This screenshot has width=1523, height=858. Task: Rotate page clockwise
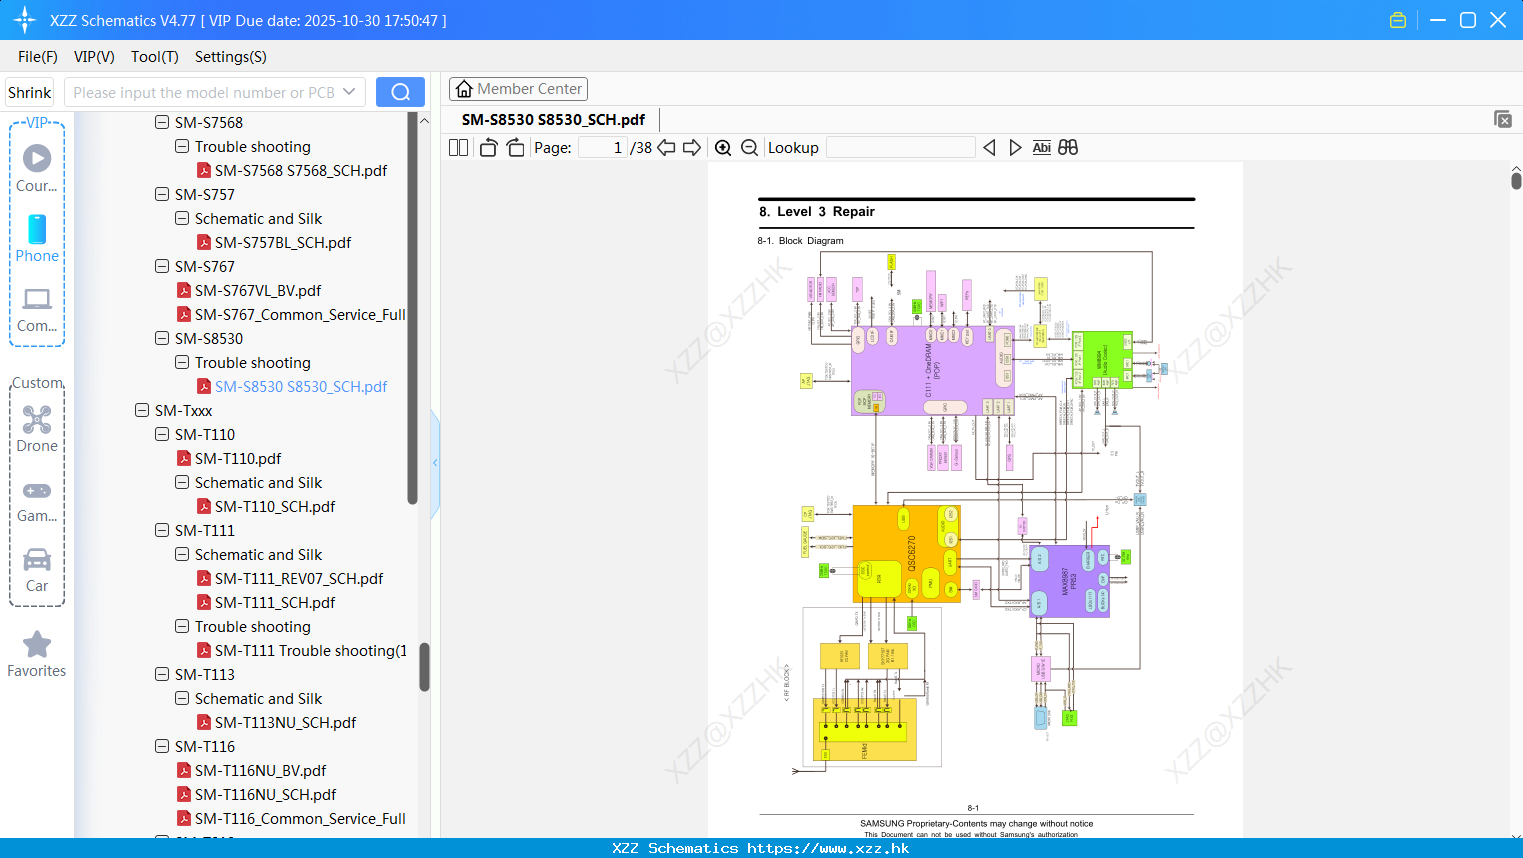click(x=515, y=148)
